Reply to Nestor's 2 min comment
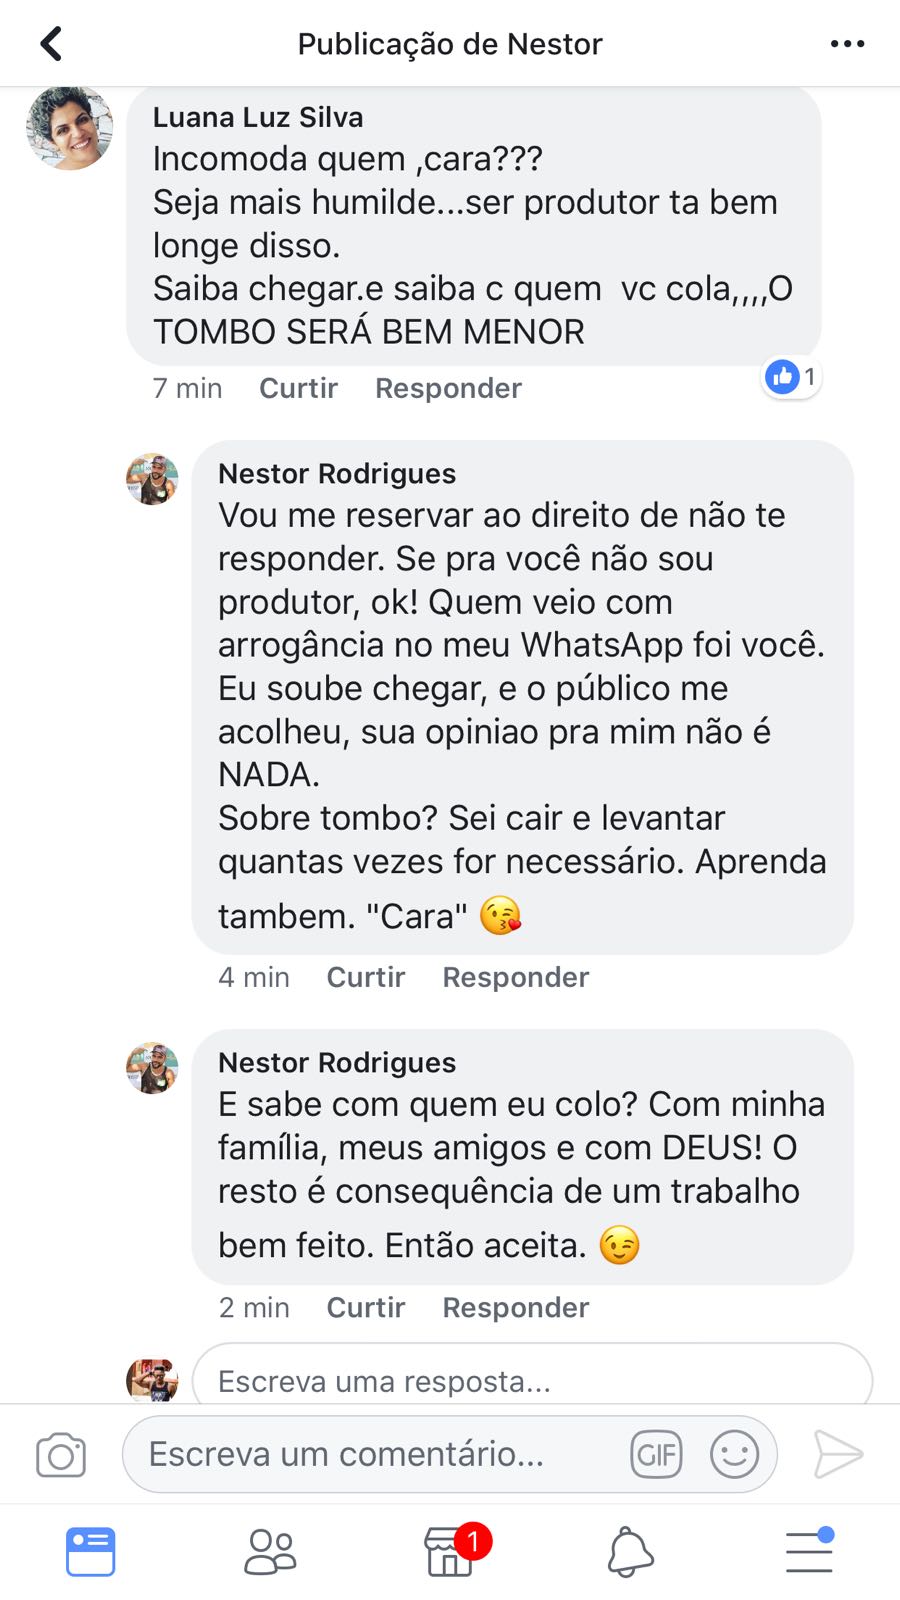This screenshot has height=1600, width=900. pyautogui.click(x=516, y=1307)
